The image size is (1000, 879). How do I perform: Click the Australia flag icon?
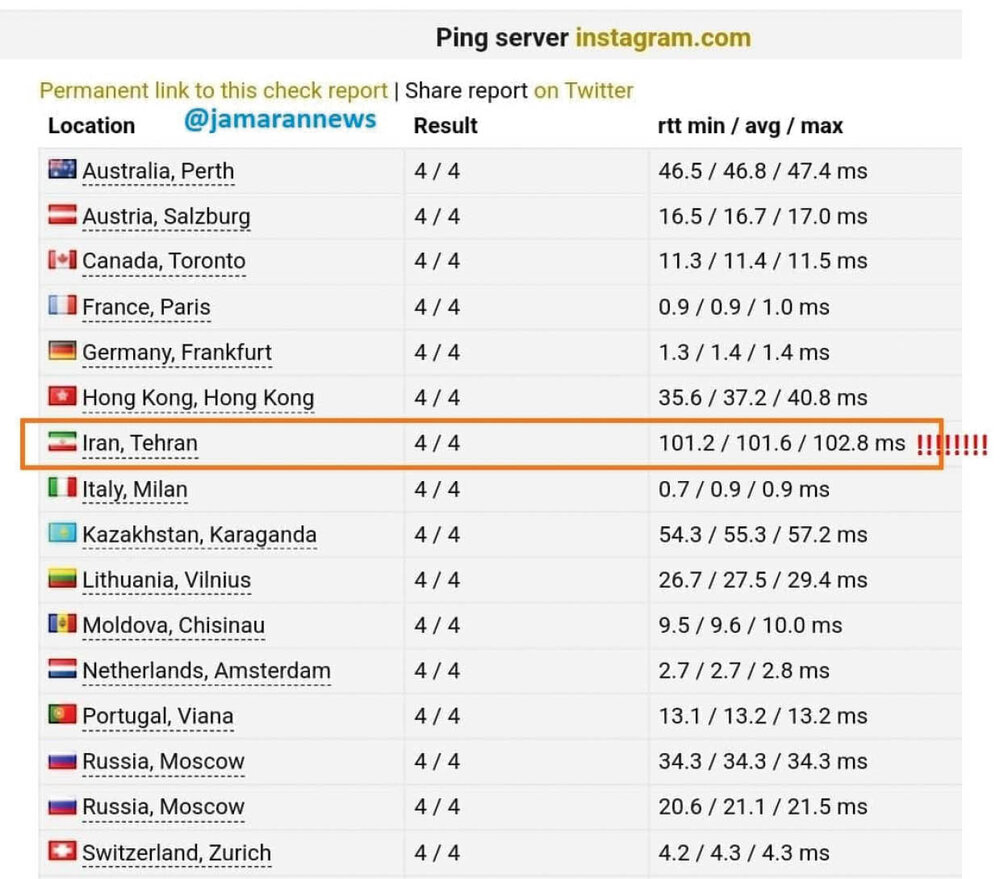(x=62, y=170)
